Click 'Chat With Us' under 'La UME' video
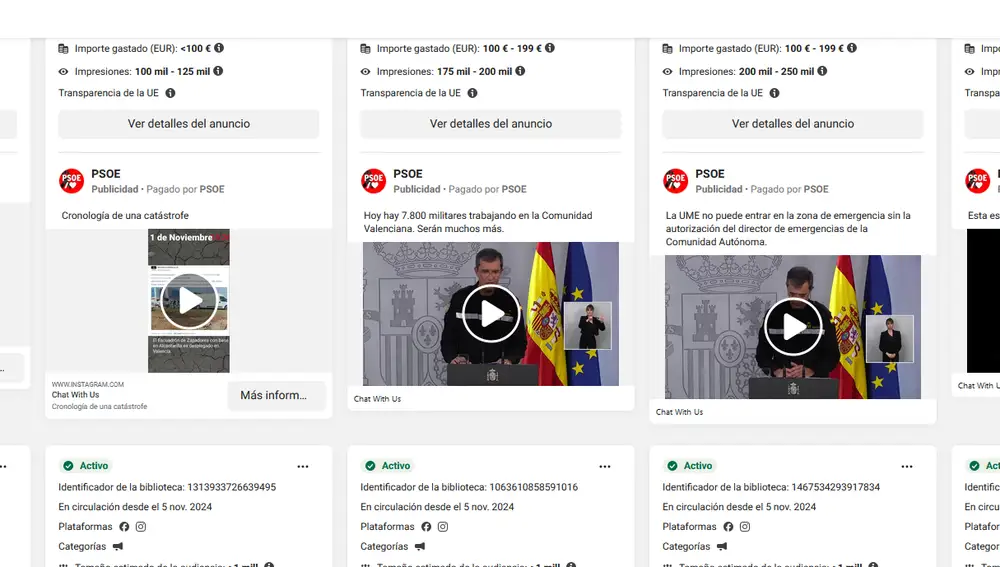This screenshot has width=1000, height=567. 679,412
